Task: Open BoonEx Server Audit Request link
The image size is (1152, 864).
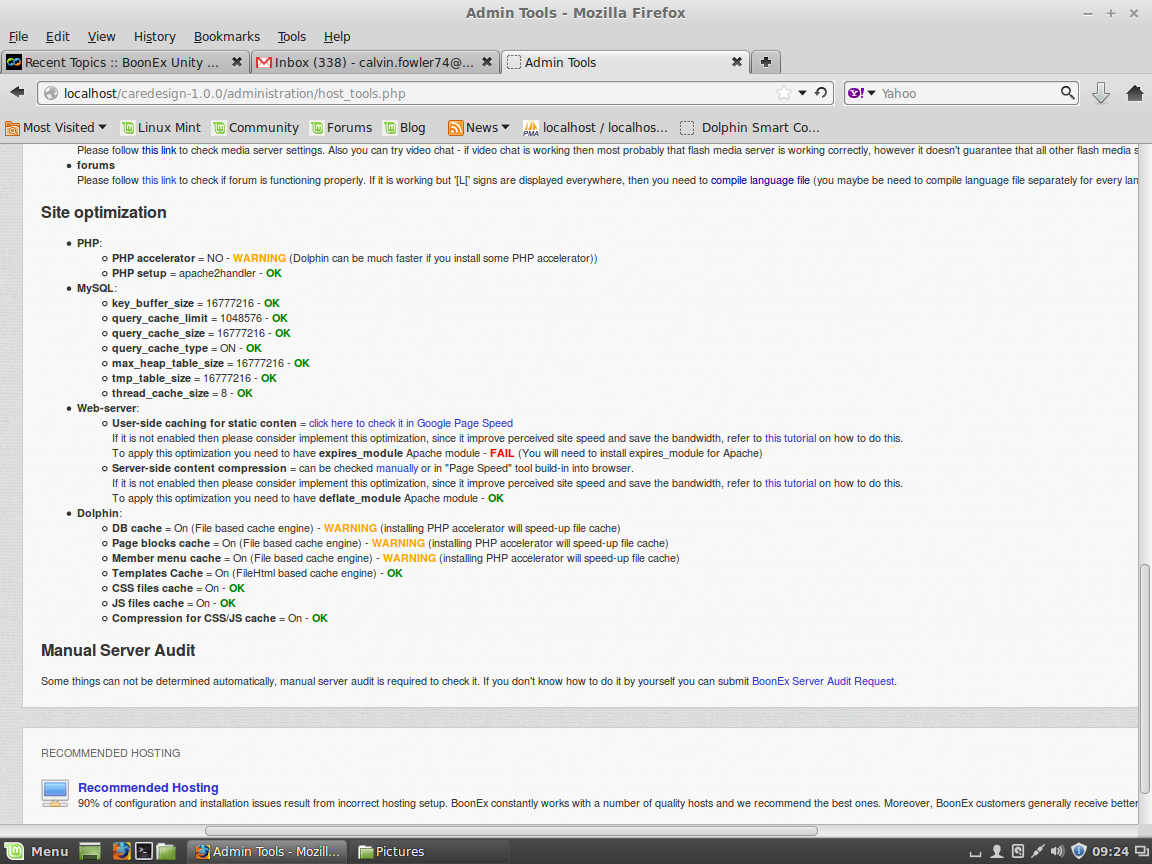Action: tap(823, 681)
